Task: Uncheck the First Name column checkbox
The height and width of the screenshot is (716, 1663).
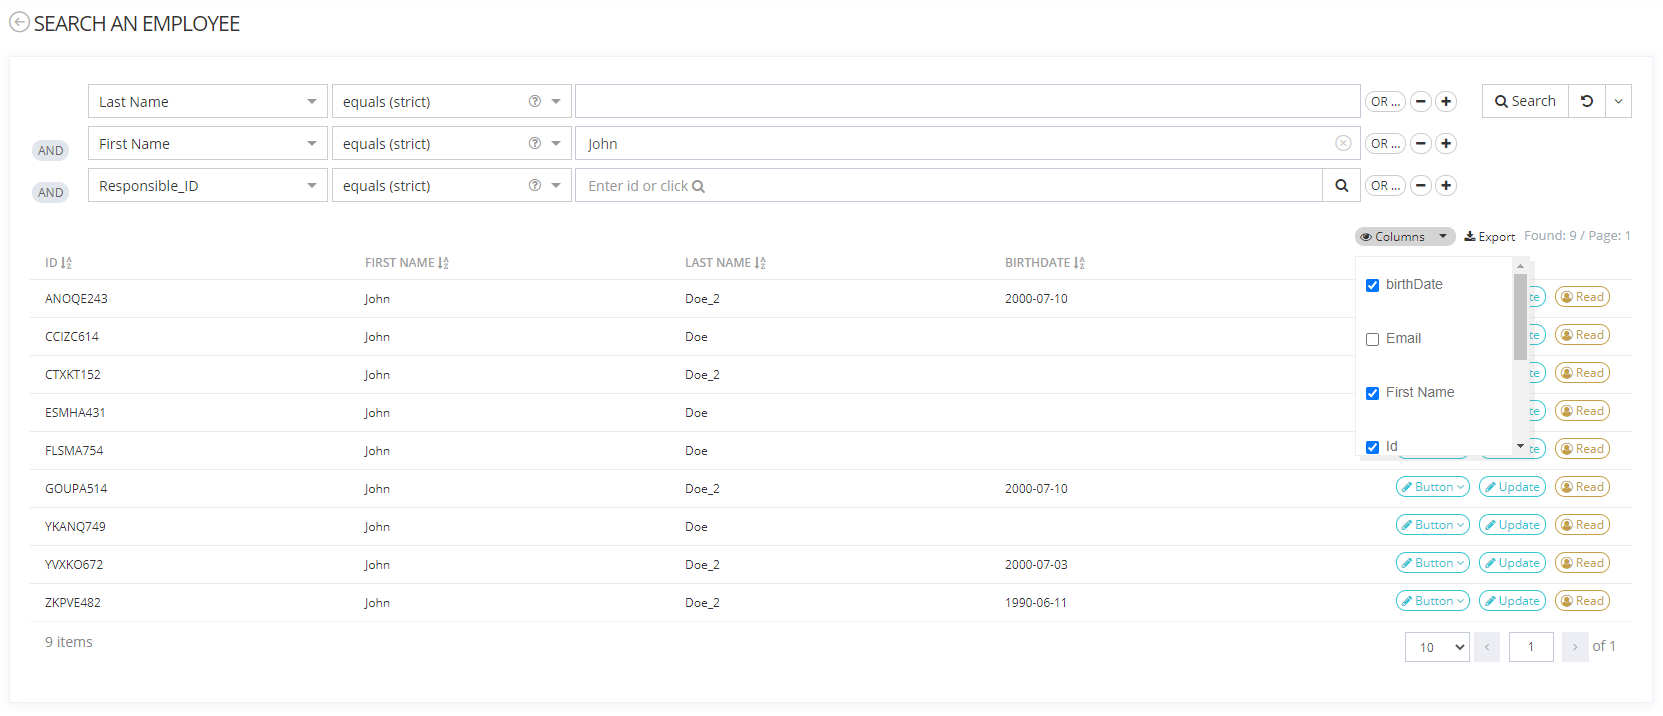Action: (1372, 394)
